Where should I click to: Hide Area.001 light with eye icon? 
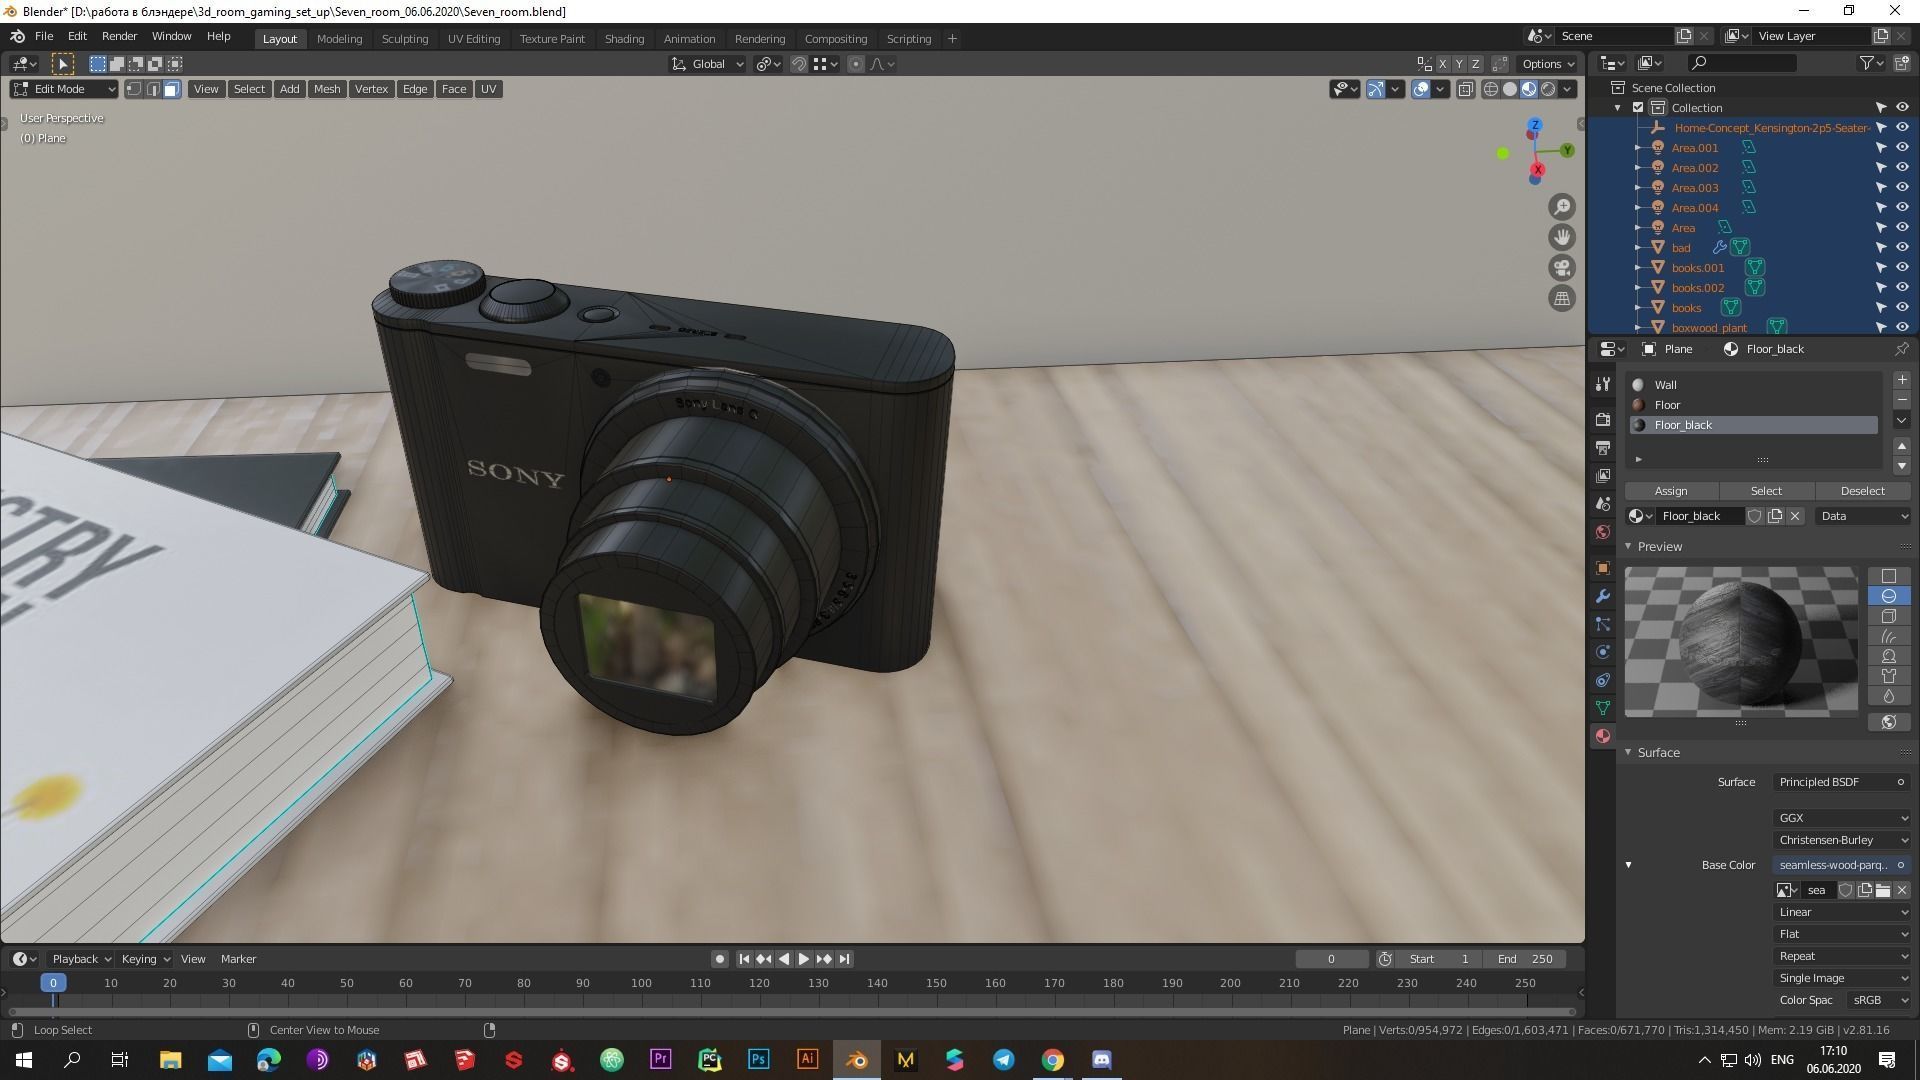tap(1901, 148)
